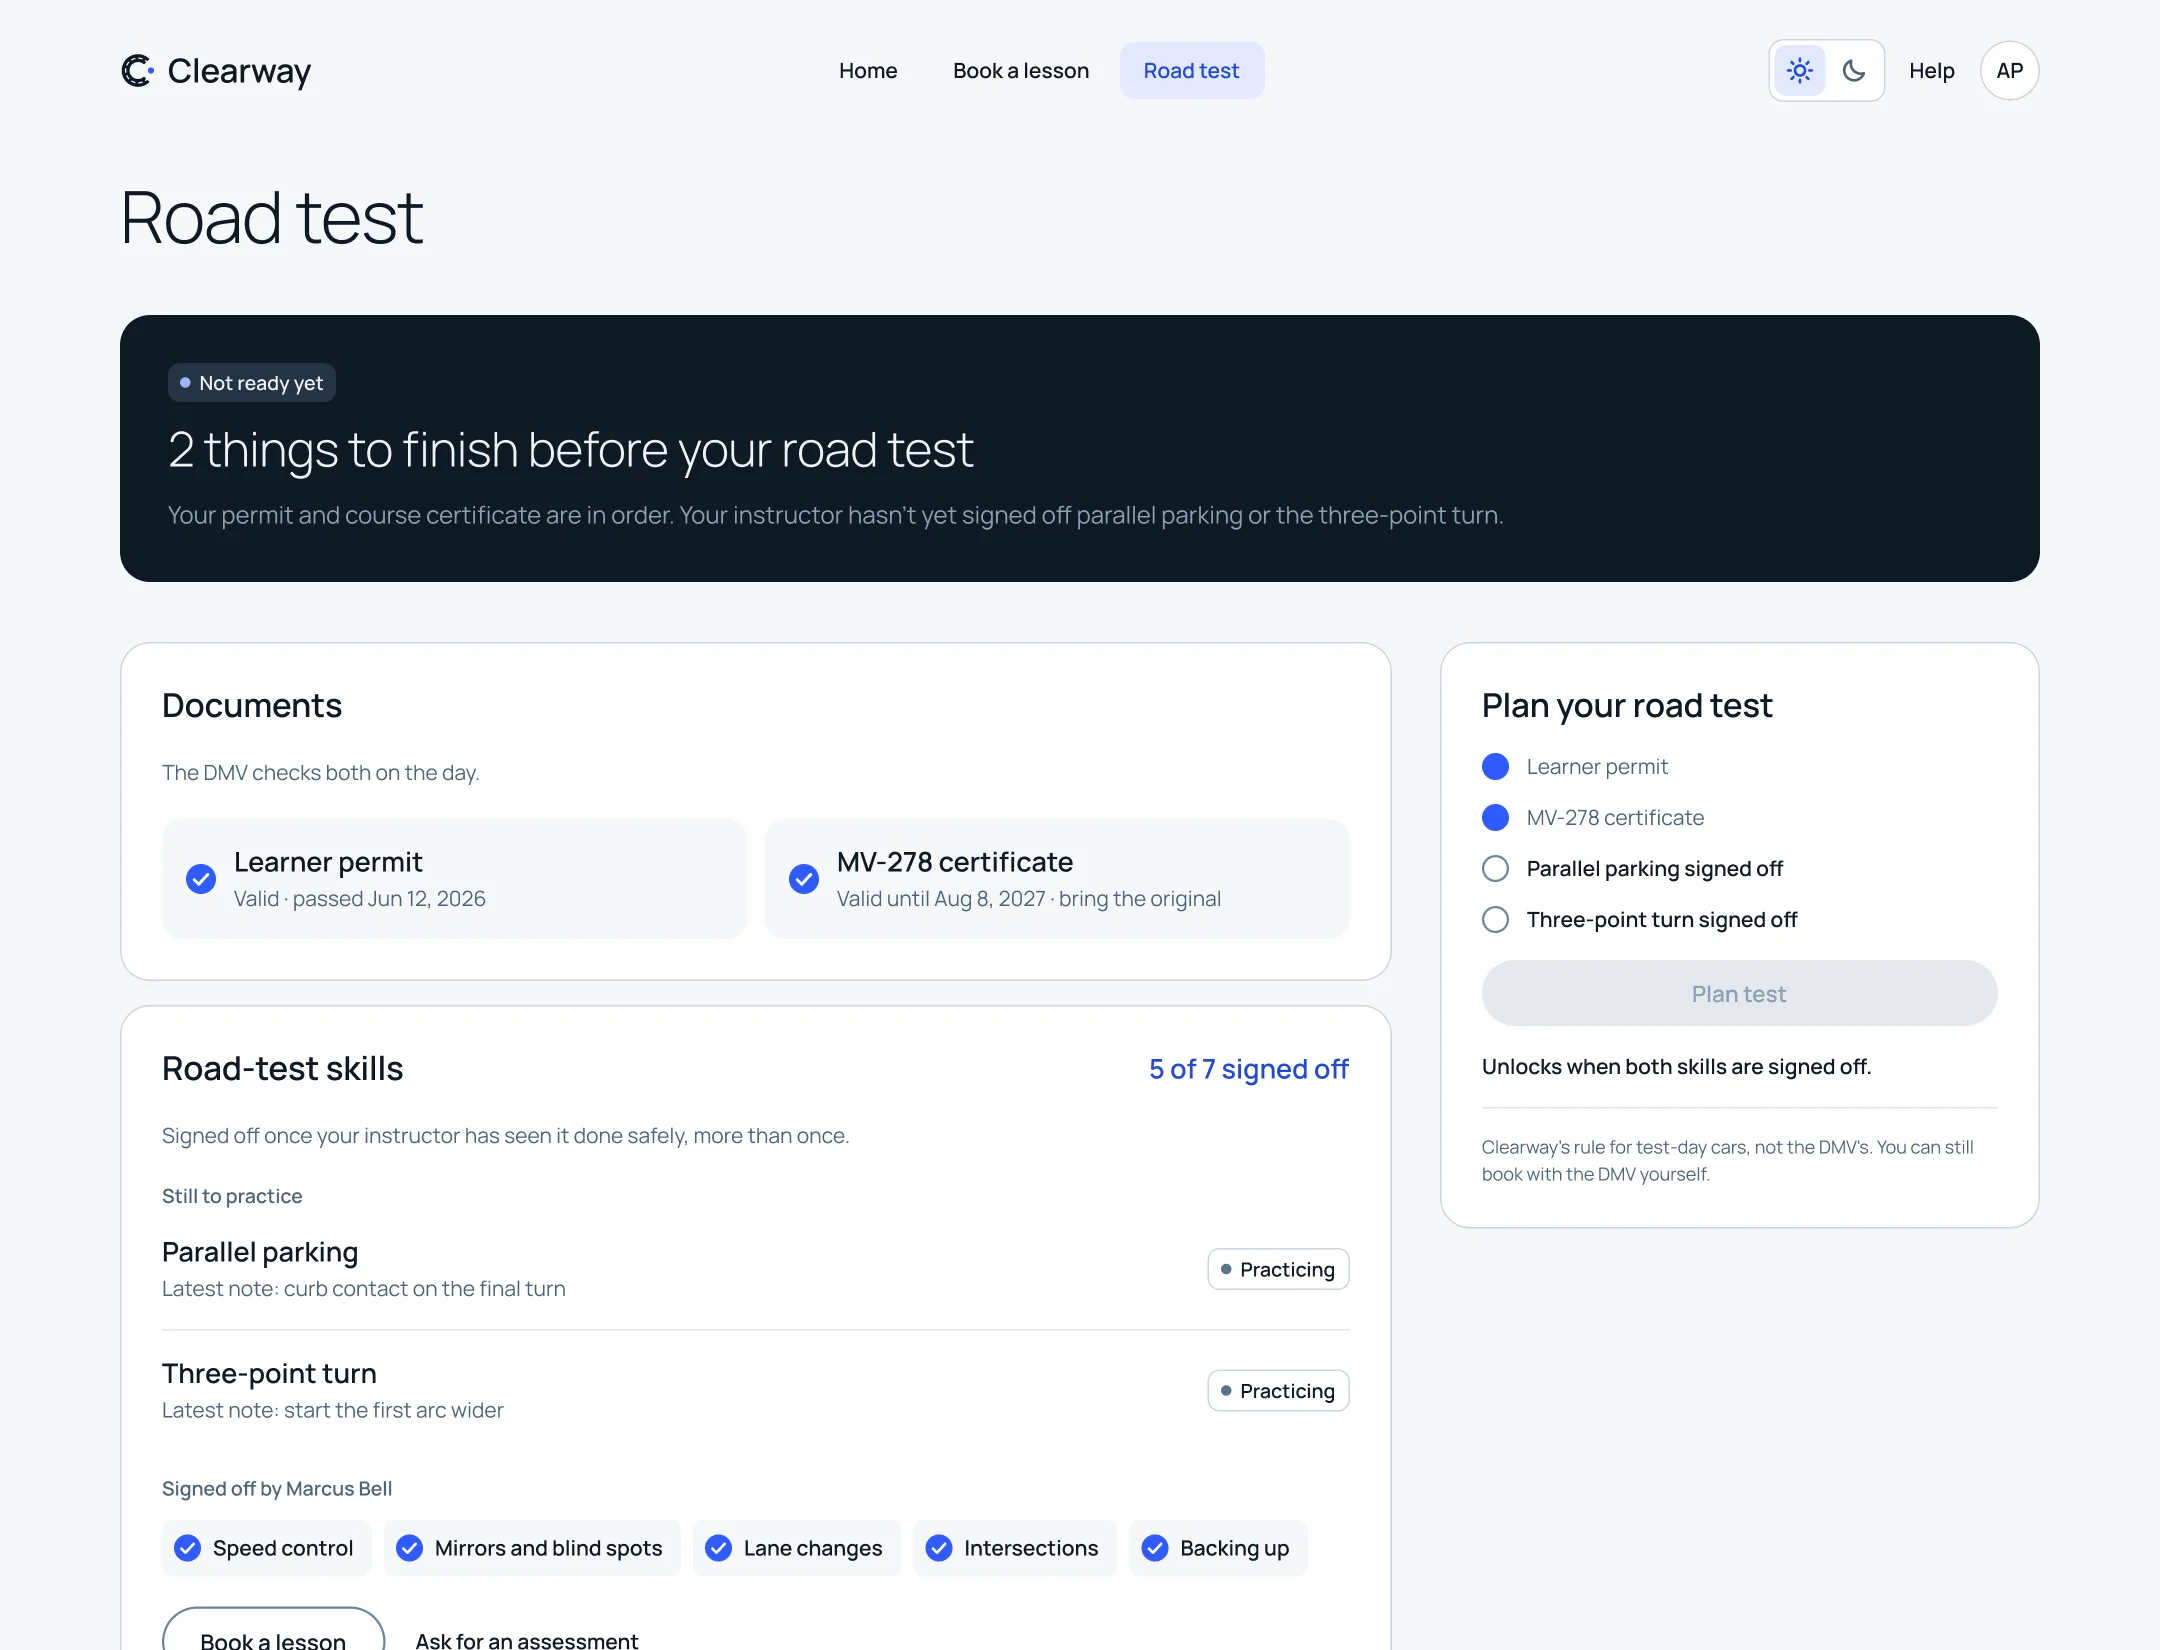Click the Three-point turn Practicing badge
This screenshot has width=2160, height=1650.
[1278, 1391]
